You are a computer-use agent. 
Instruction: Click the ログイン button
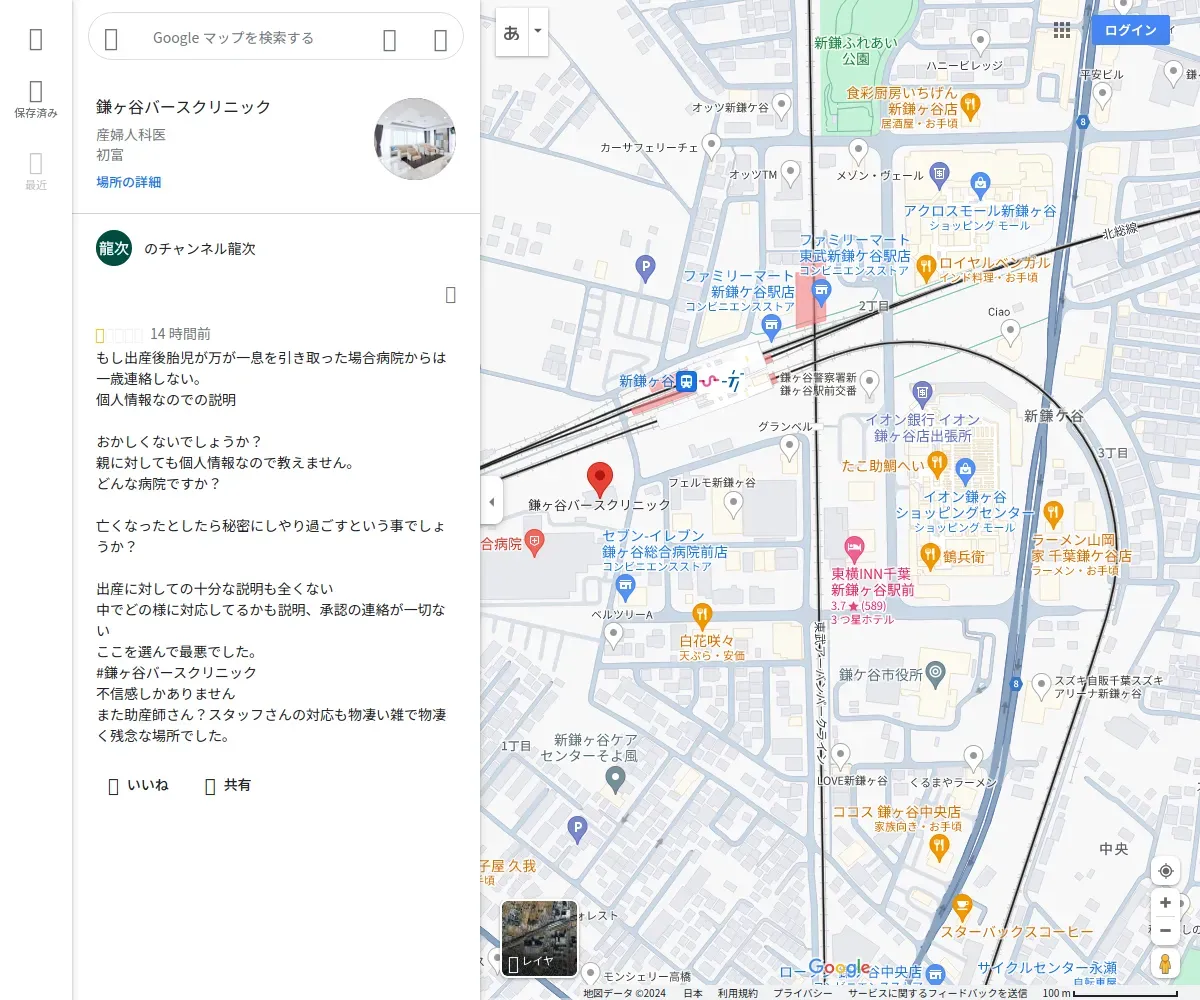click(x=1131, y=30)
